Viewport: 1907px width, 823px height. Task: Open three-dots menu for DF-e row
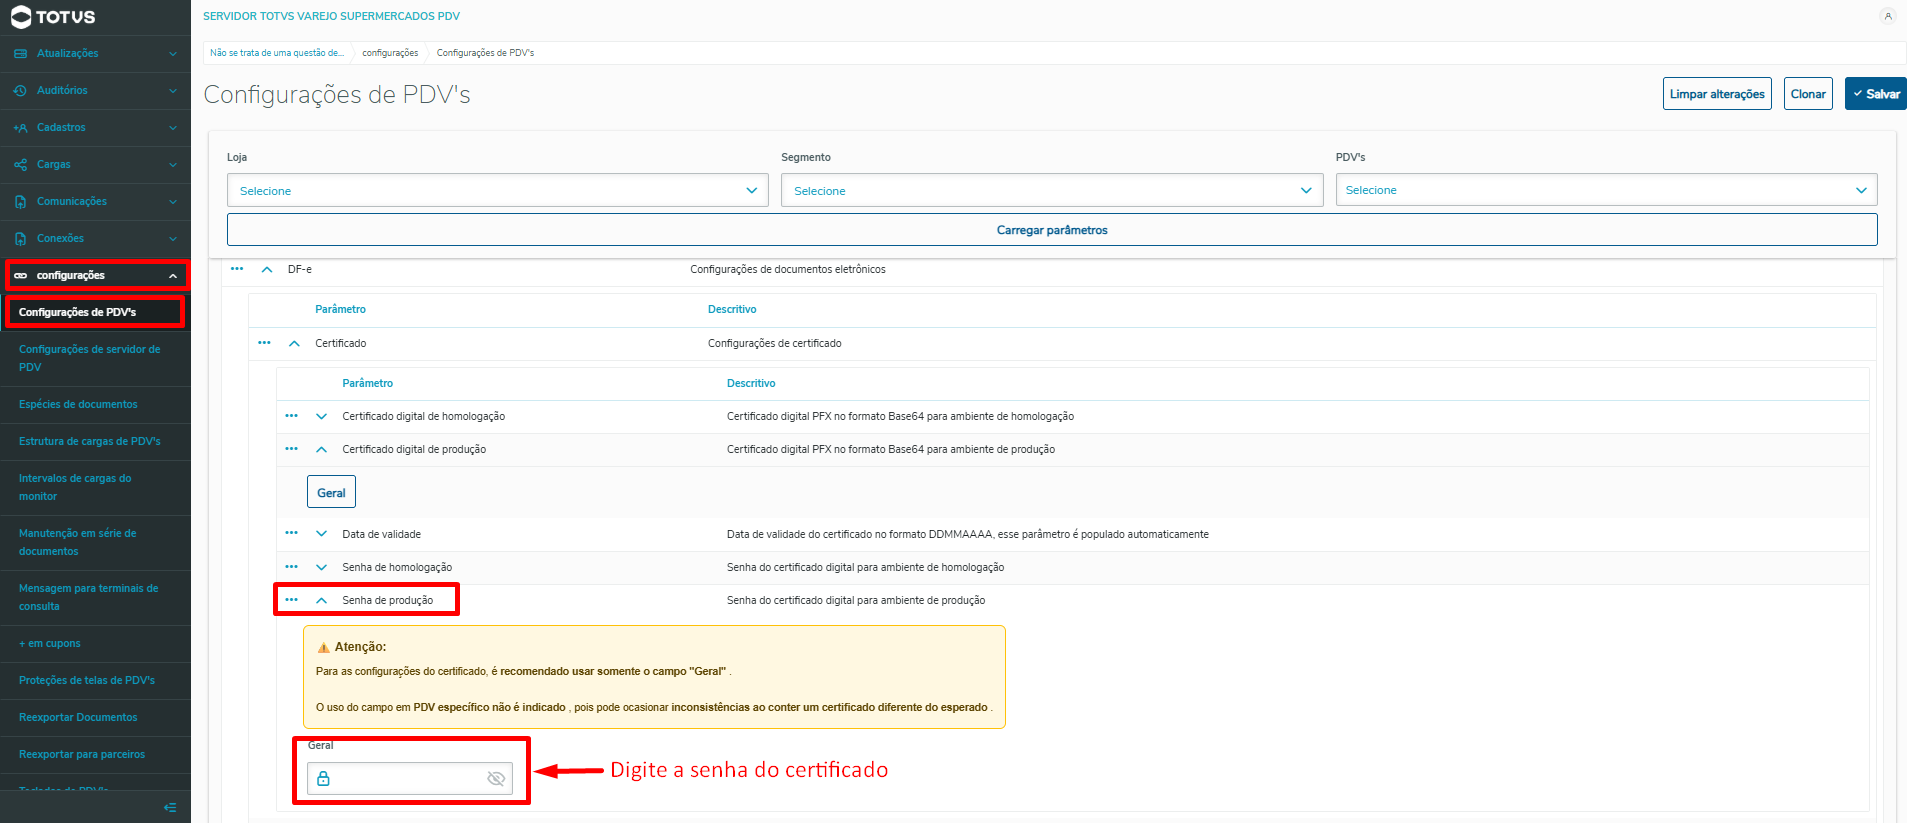(x=237, y=269)
